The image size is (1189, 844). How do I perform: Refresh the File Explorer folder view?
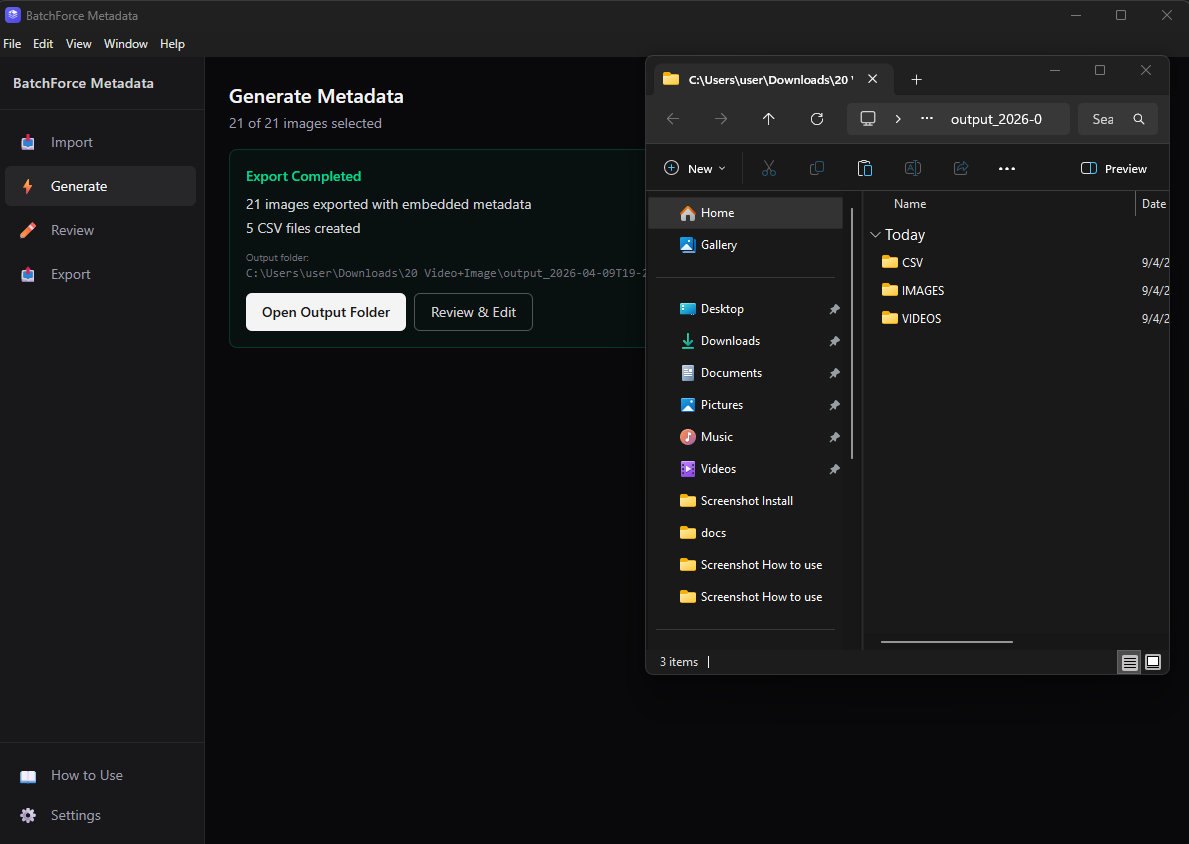click(x=817, y=119)
